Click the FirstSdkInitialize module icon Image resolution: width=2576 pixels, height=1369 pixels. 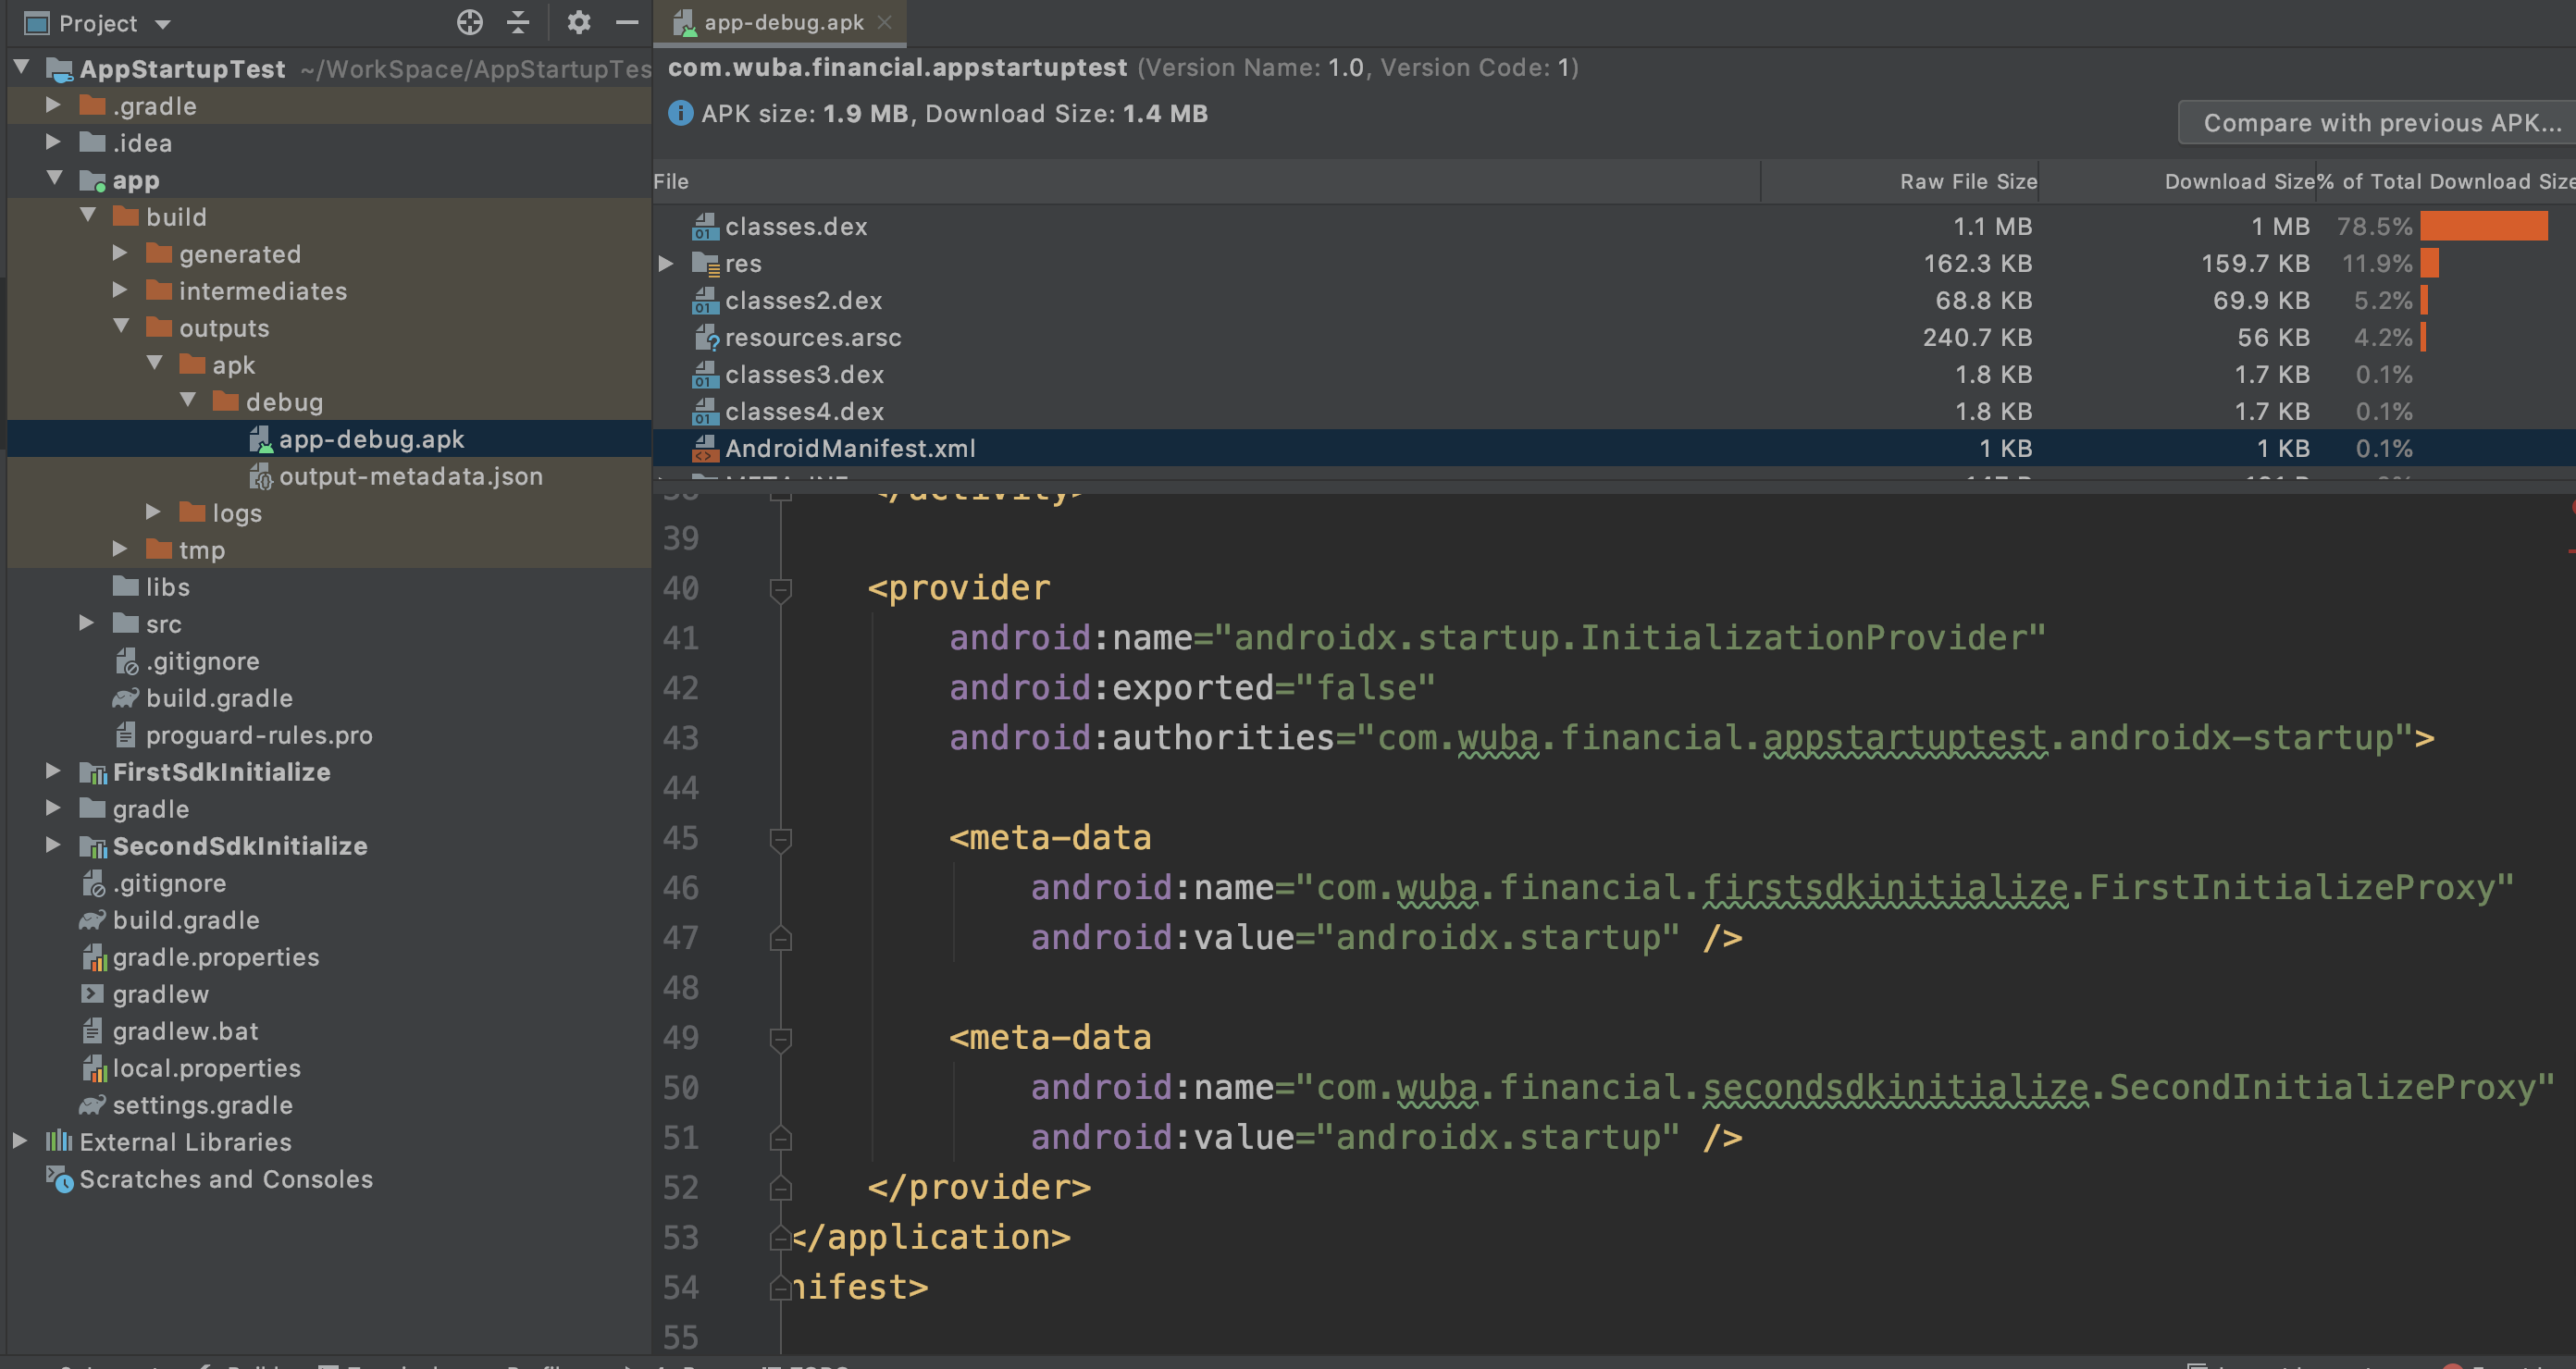pyautogui.click(x=93, y=772)
